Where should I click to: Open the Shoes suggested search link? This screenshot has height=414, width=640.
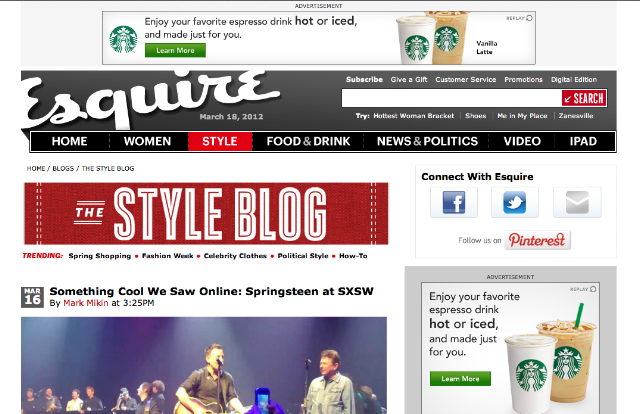point(476,116)
